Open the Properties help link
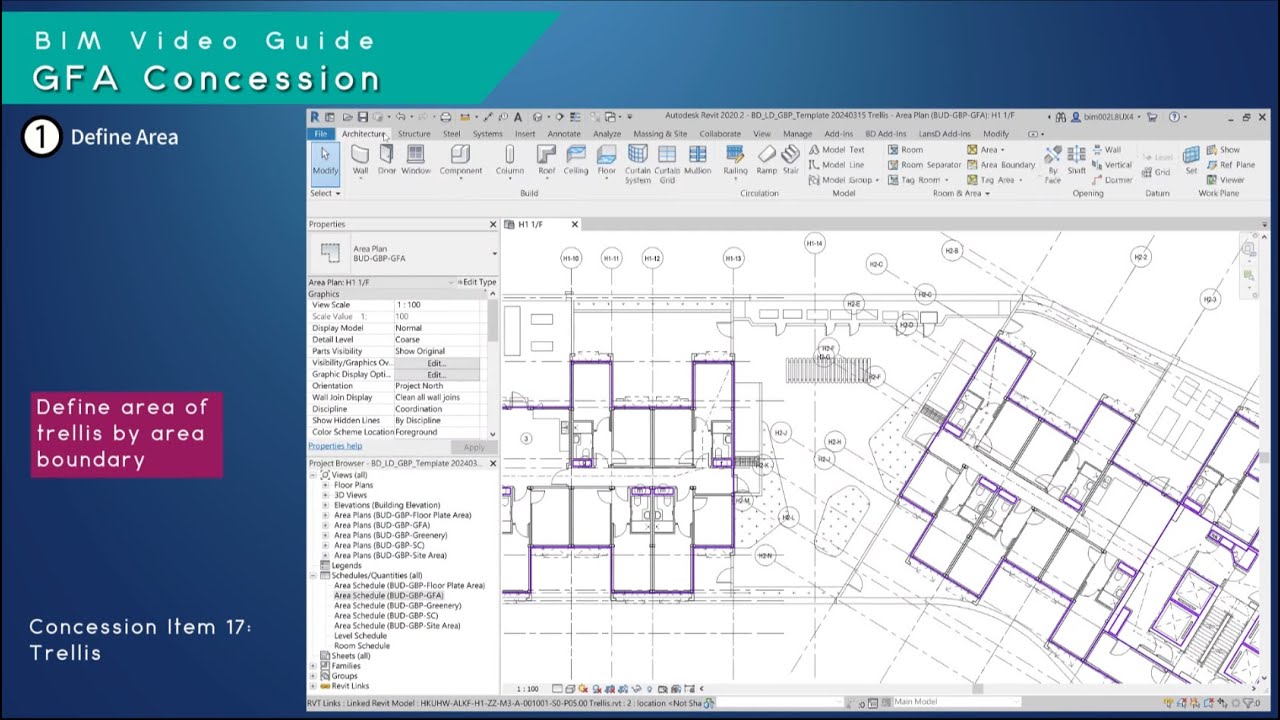This screenshot has height=720, width=1280. point(335,446)
